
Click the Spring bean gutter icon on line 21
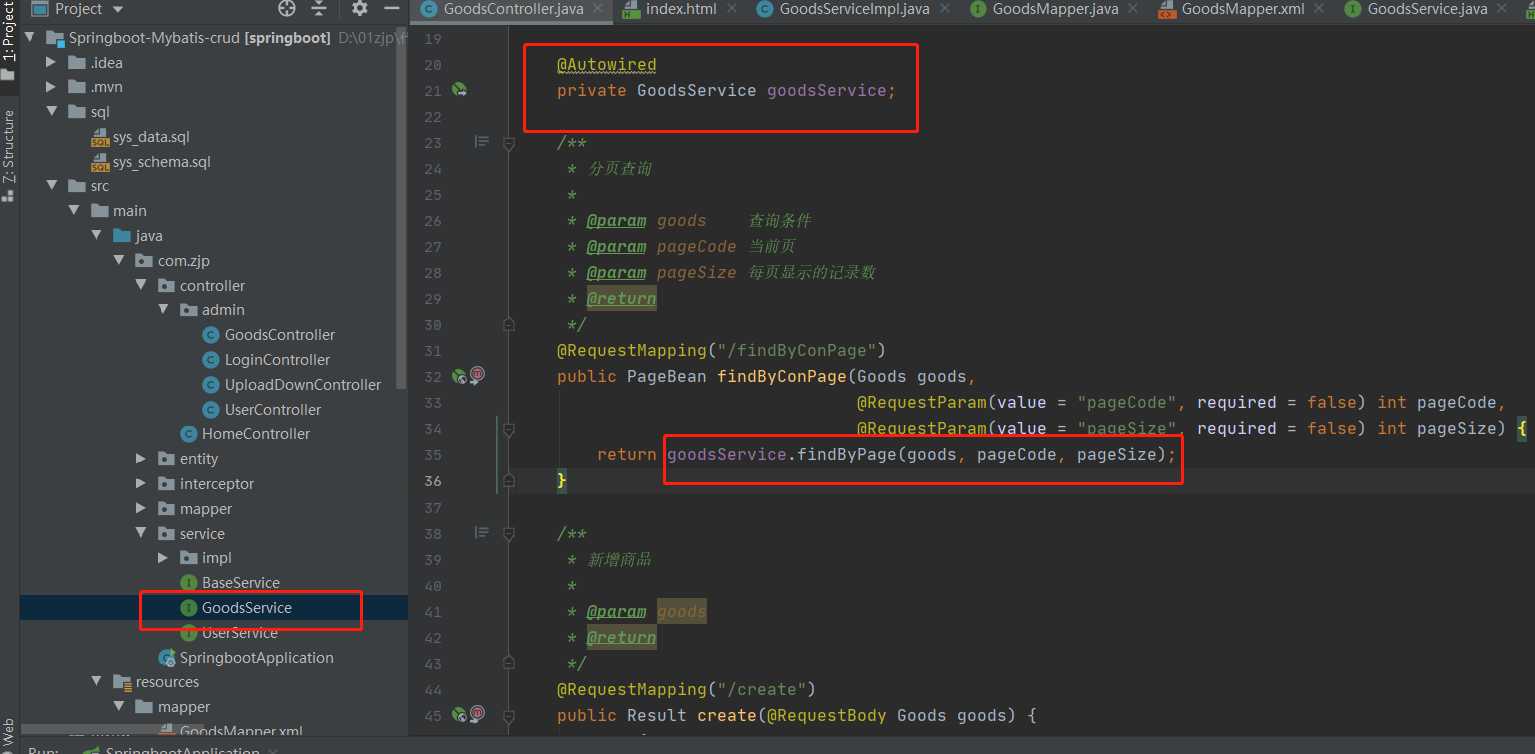(459, 90)
